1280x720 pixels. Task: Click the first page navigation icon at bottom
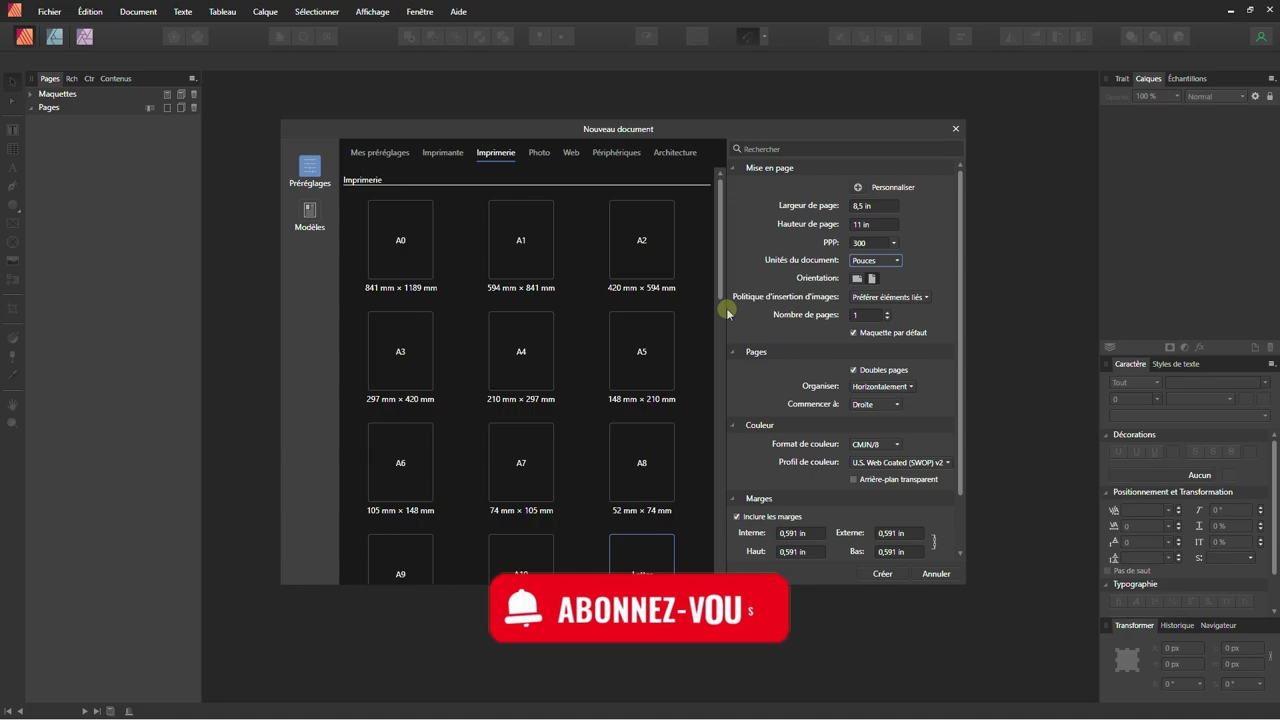pyautogui.click(x=8, y=711)
